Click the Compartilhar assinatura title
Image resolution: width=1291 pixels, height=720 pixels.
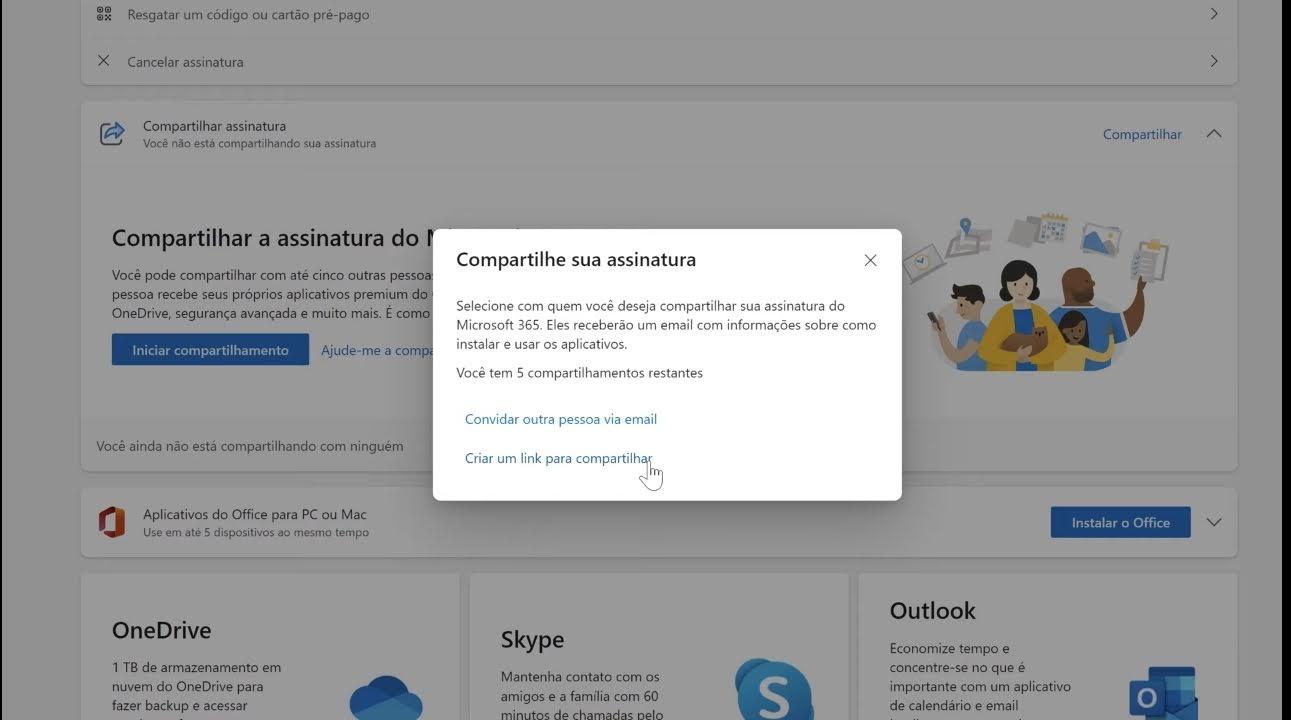[214, 126]
